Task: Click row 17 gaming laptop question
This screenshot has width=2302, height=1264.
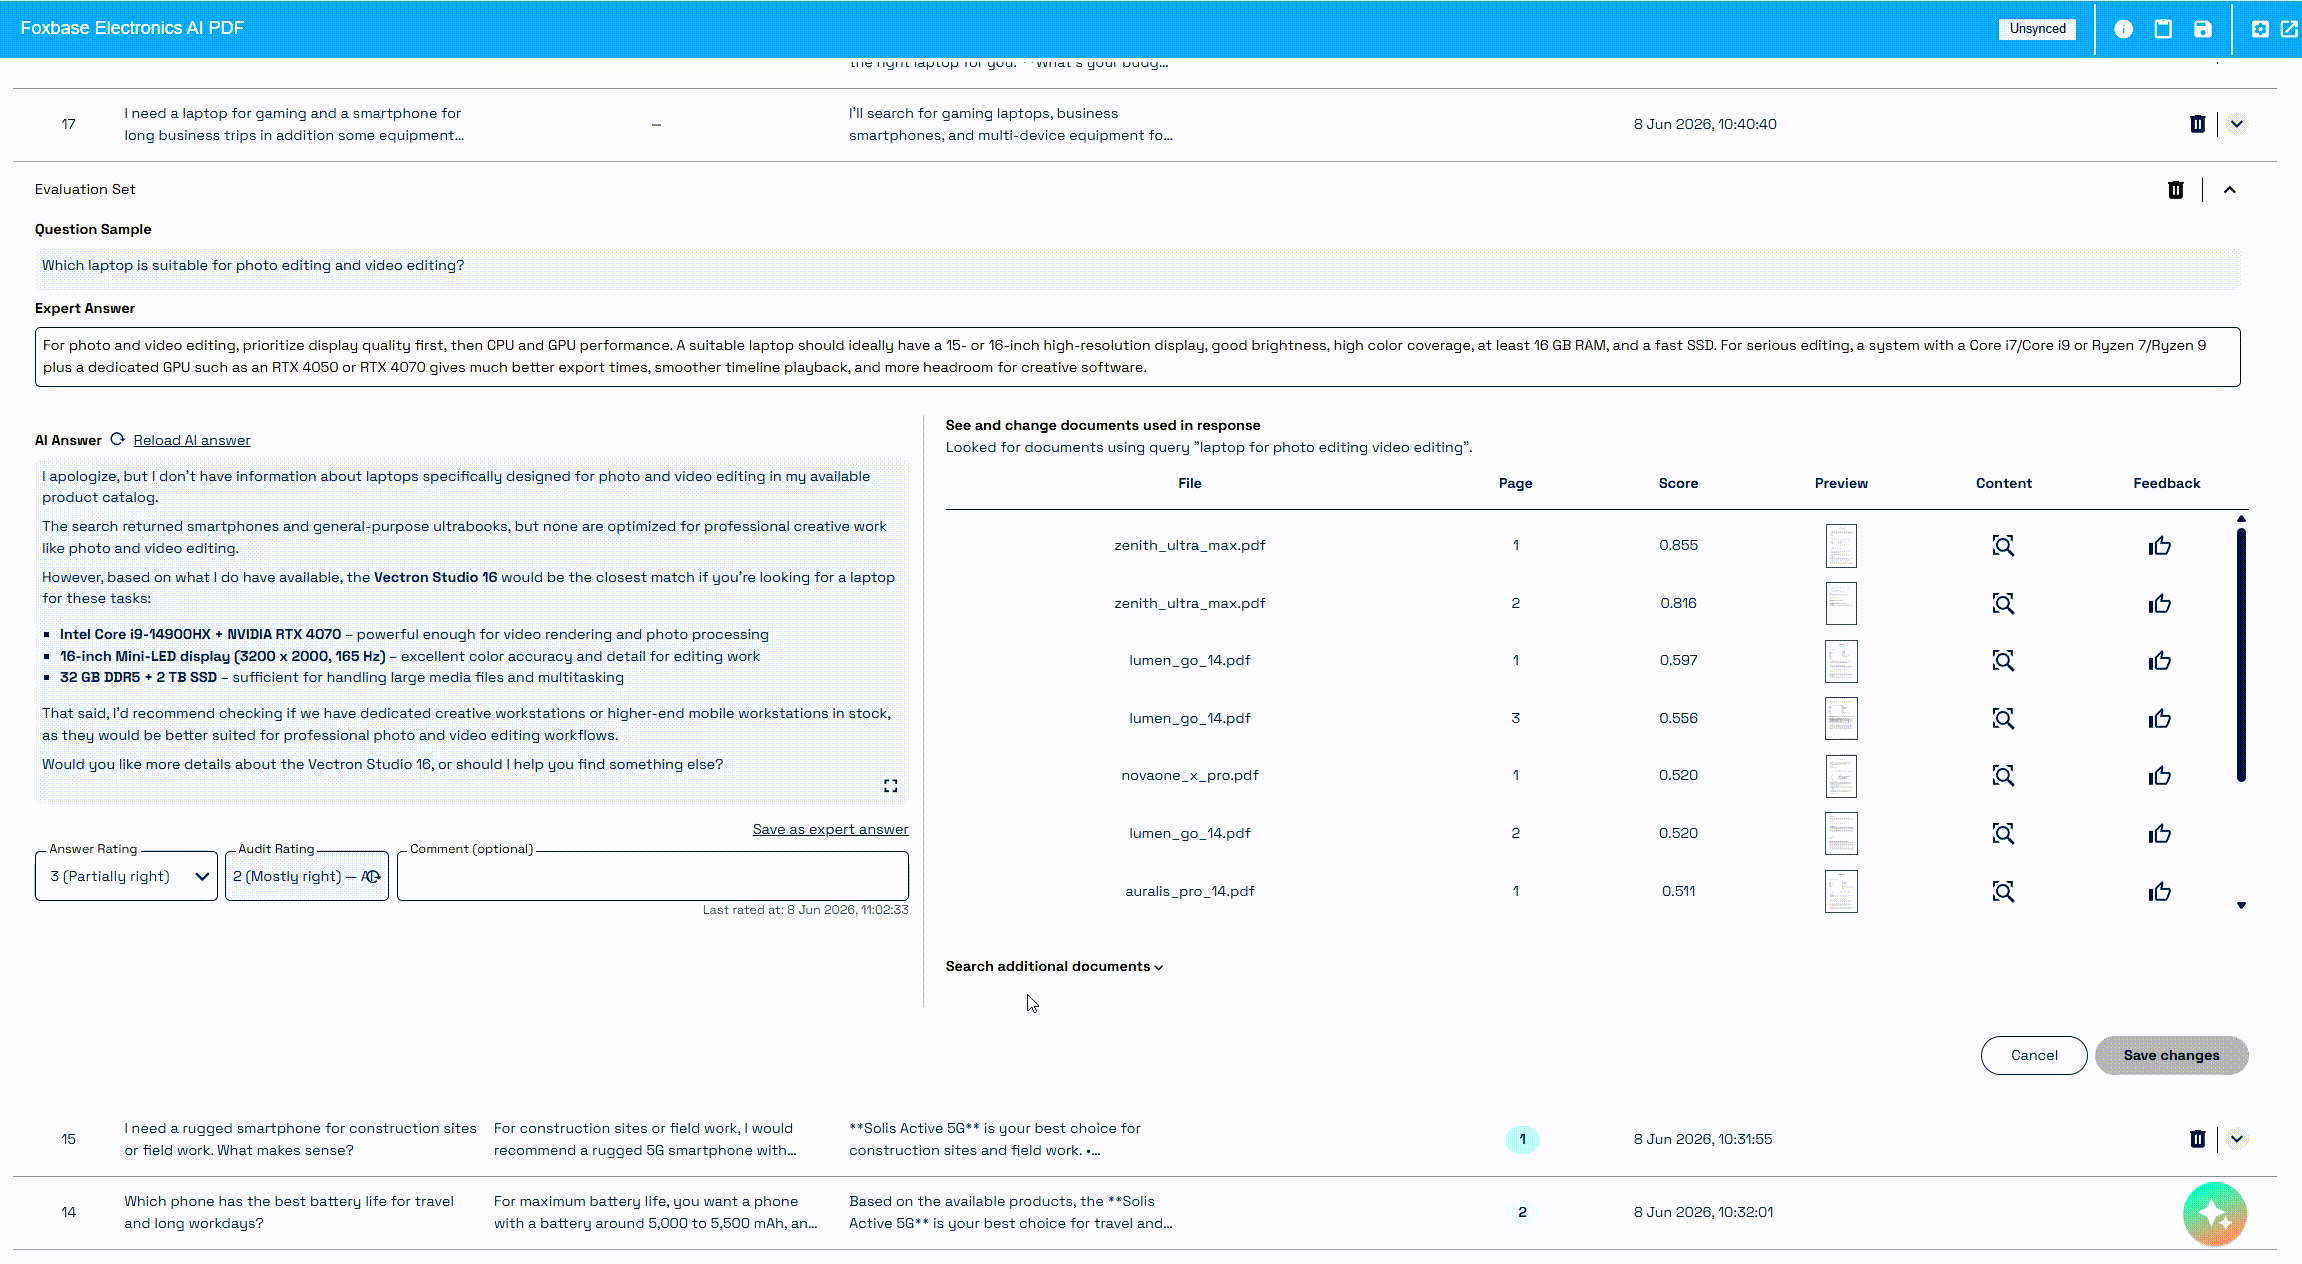Action: (x=293, y=124)
